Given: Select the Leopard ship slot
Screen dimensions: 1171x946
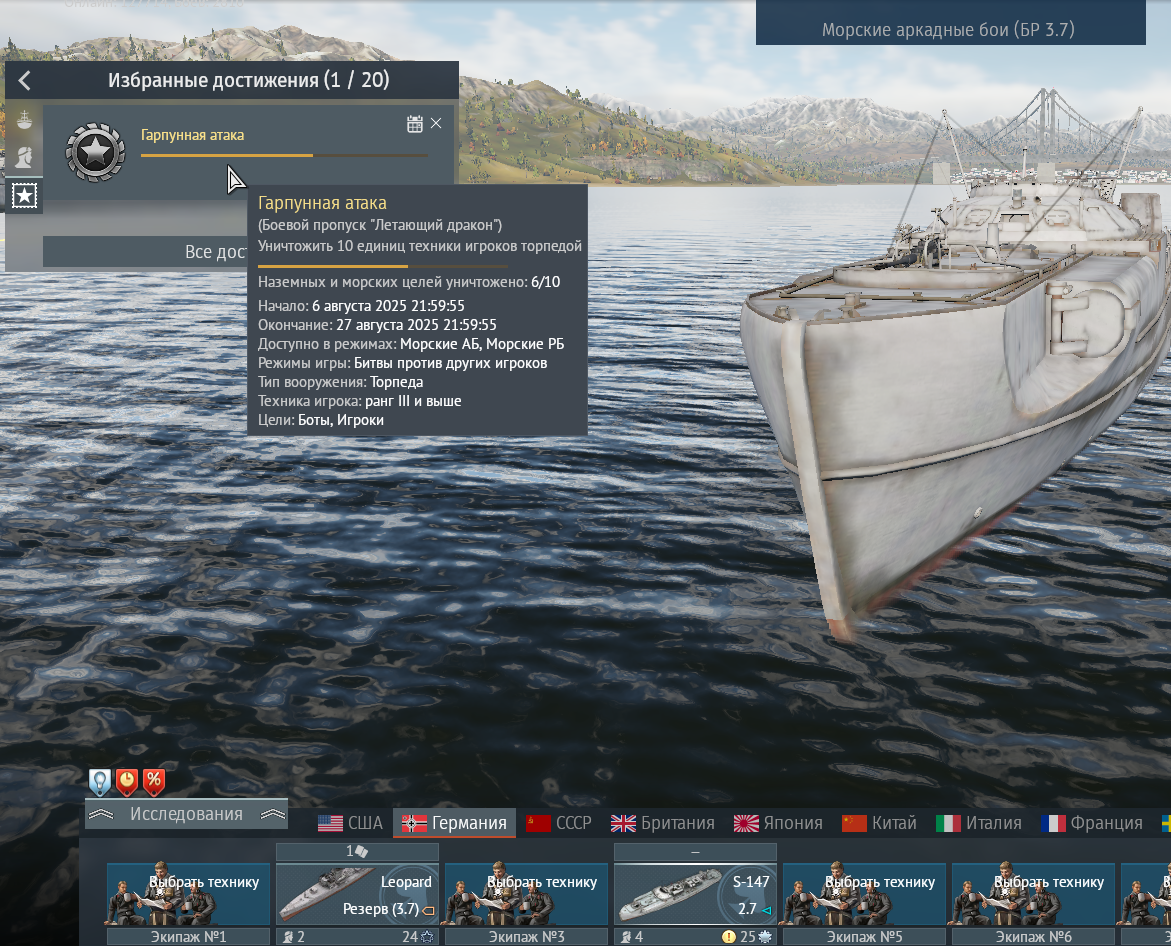Looking at the screenshot, I should click(357, 894).
